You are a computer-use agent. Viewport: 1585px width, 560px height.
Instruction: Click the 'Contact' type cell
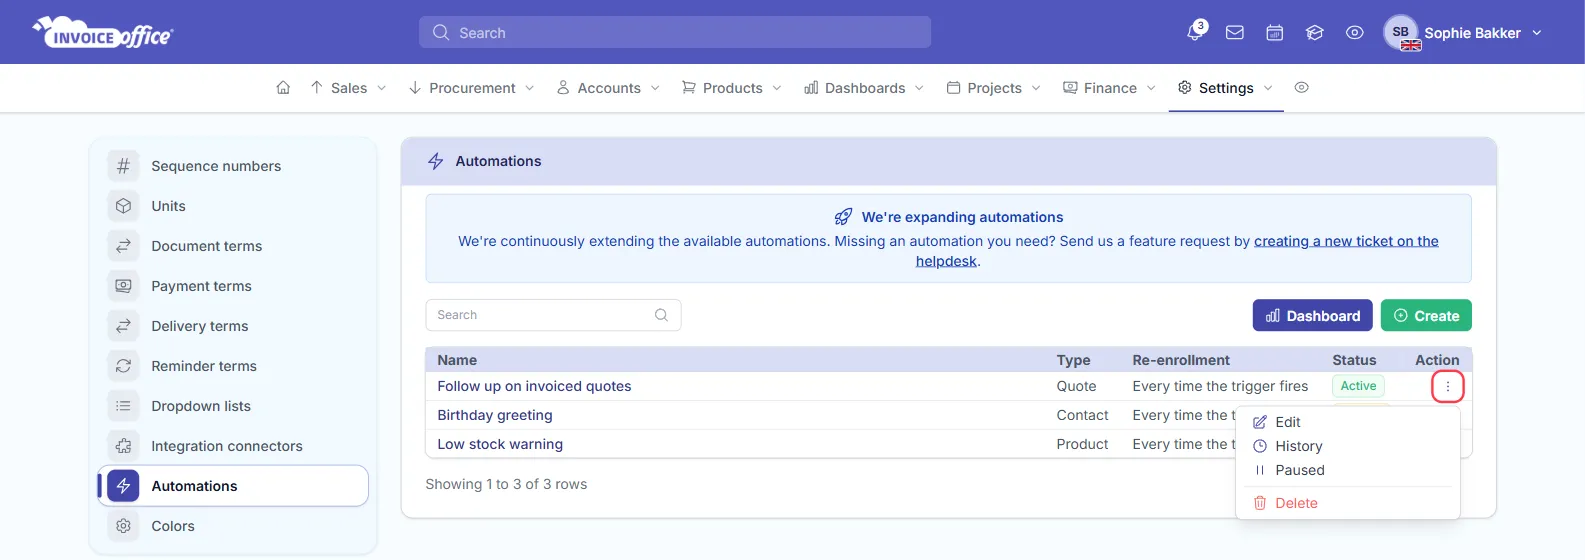pos(1082,415)
